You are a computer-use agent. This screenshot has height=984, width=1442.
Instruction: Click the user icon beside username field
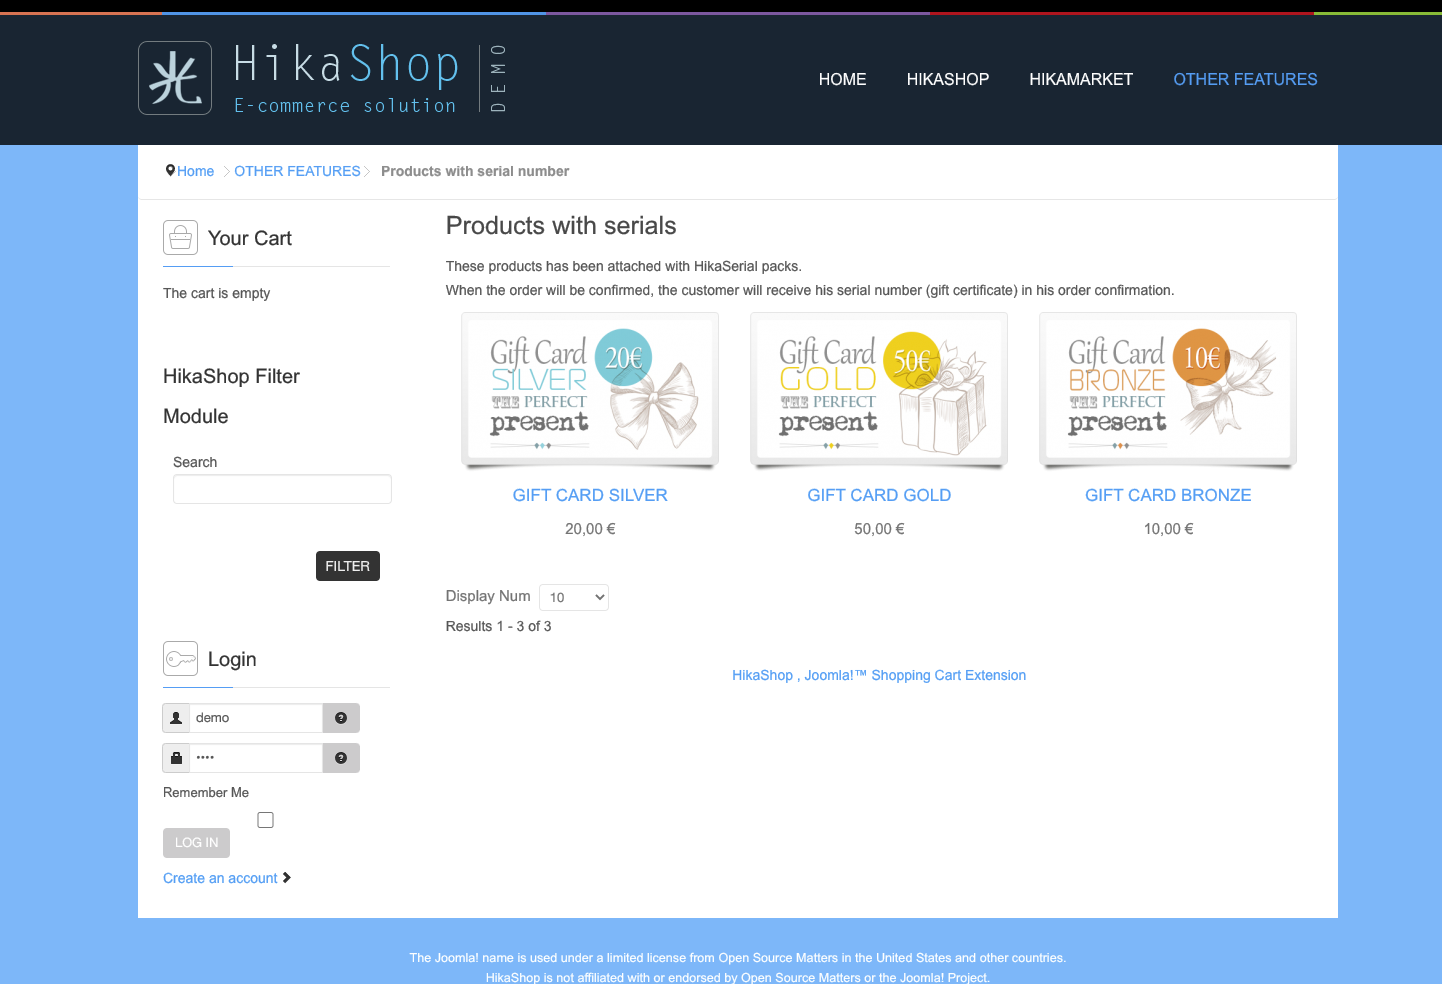tap(176, 718)
